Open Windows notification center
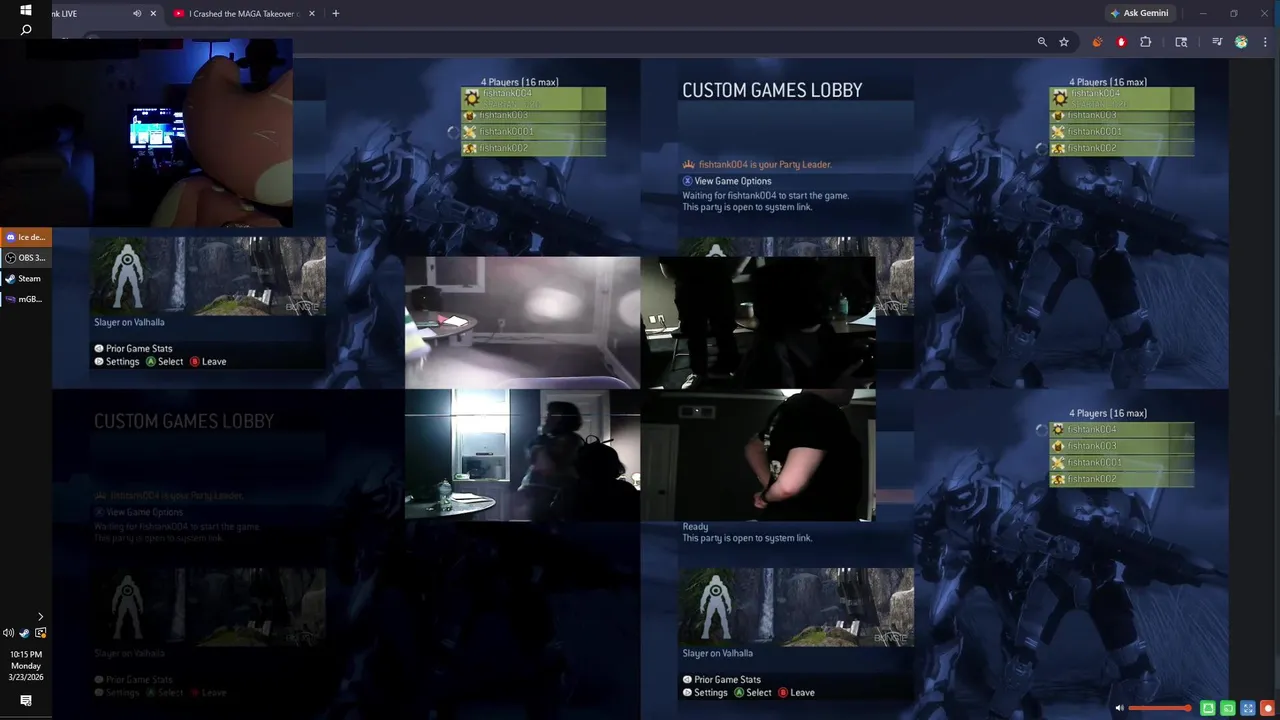The height and width of the screenshot is (720, 1280). [x=26, y=701]
